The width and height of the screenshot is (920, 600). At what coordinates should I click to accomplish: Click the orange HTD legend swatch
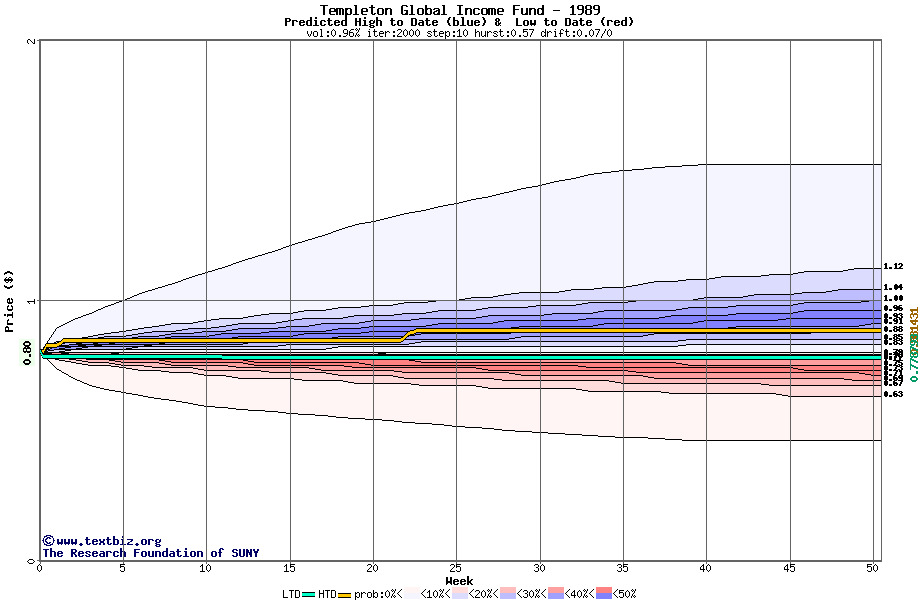coord(345,594)
